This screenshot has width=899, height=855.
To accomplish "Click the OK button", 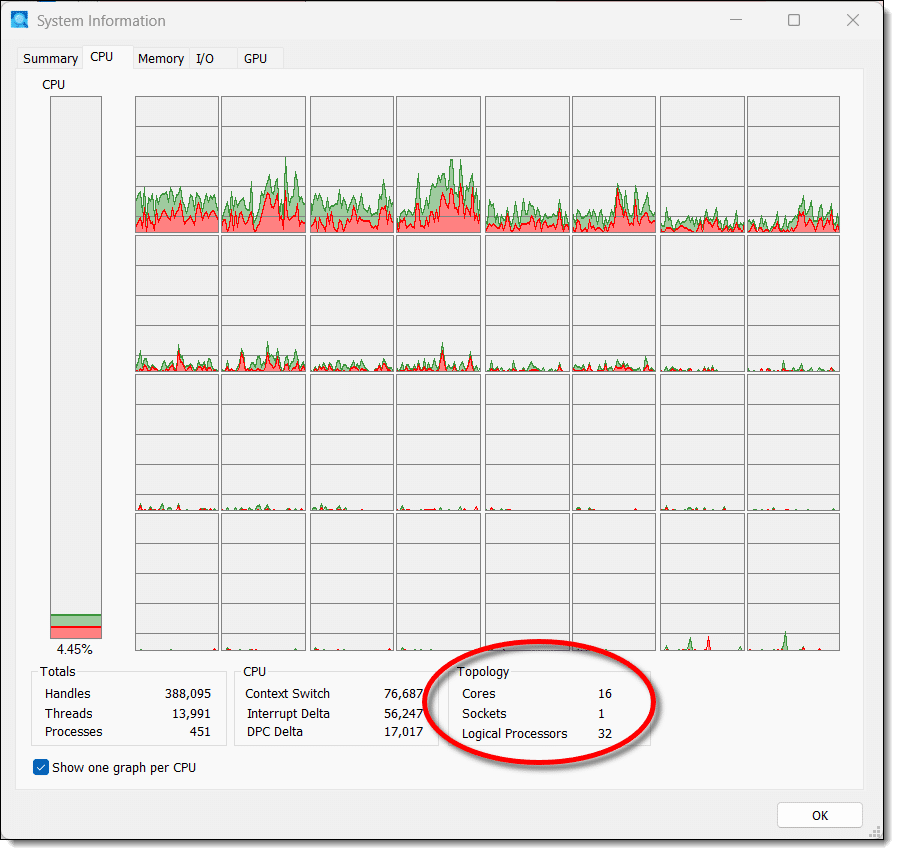I will [819, 815].
